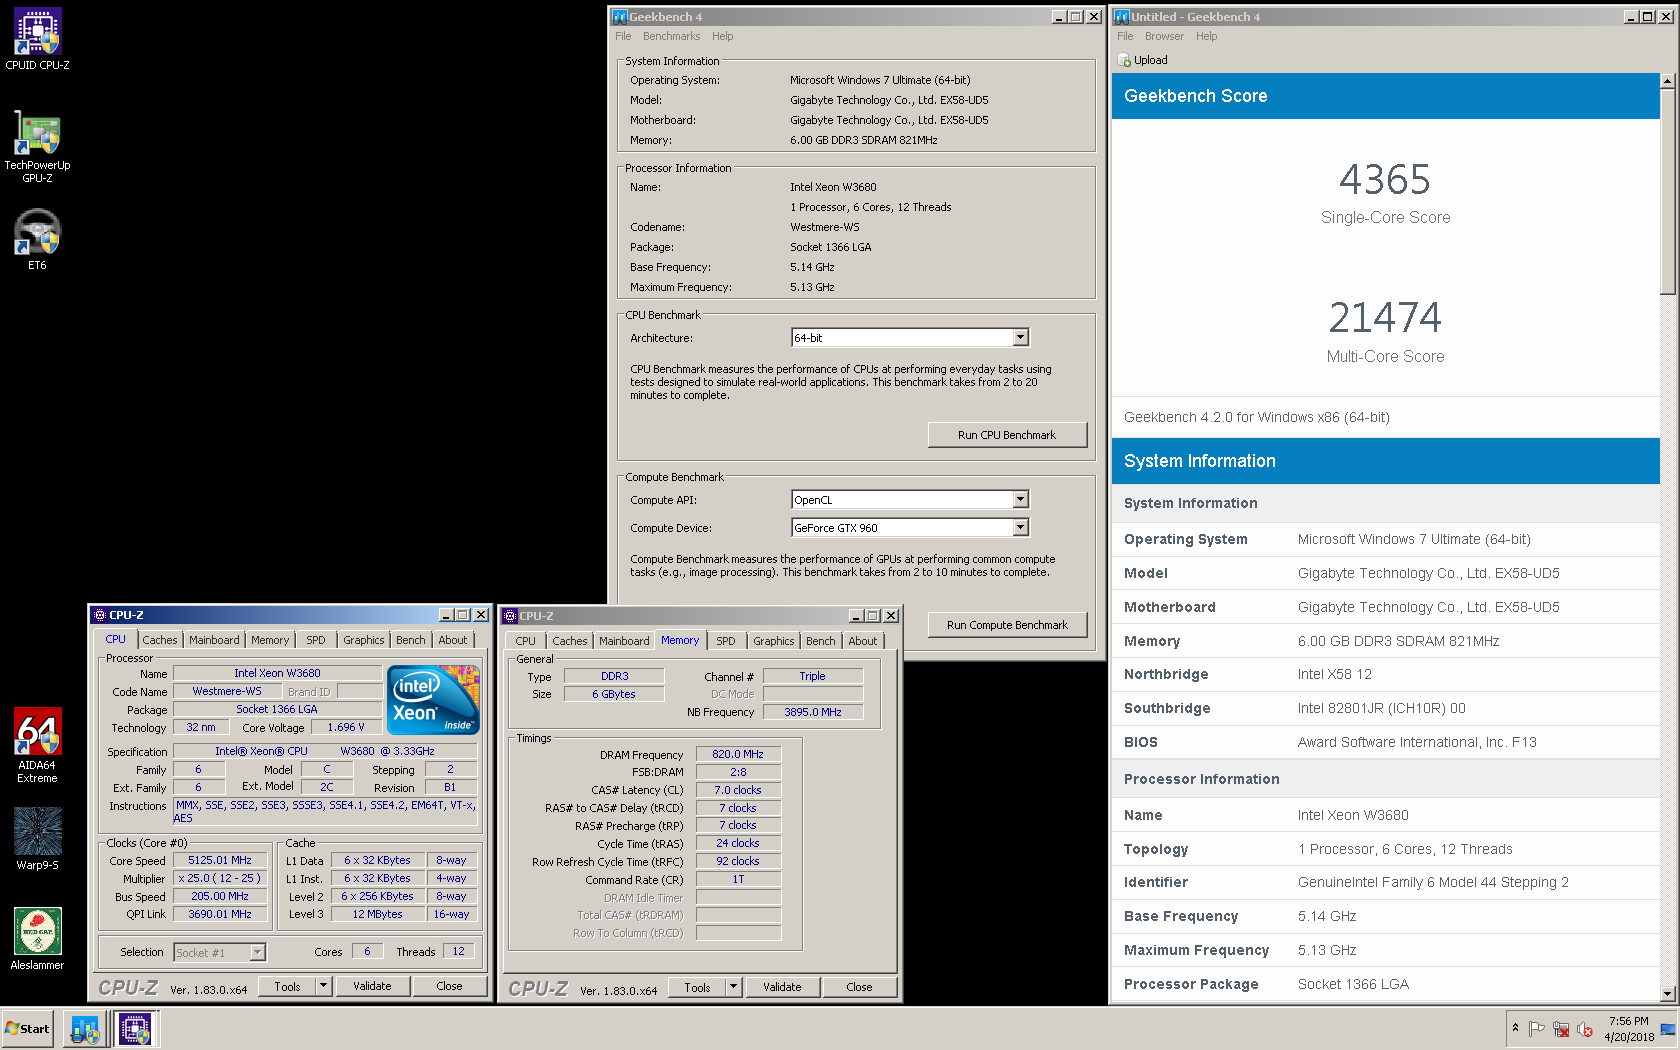This screenshot has width=1680, height=1050.
Task: Switch to Memory tab in left CPU-Z
Action: coord(270,640)
